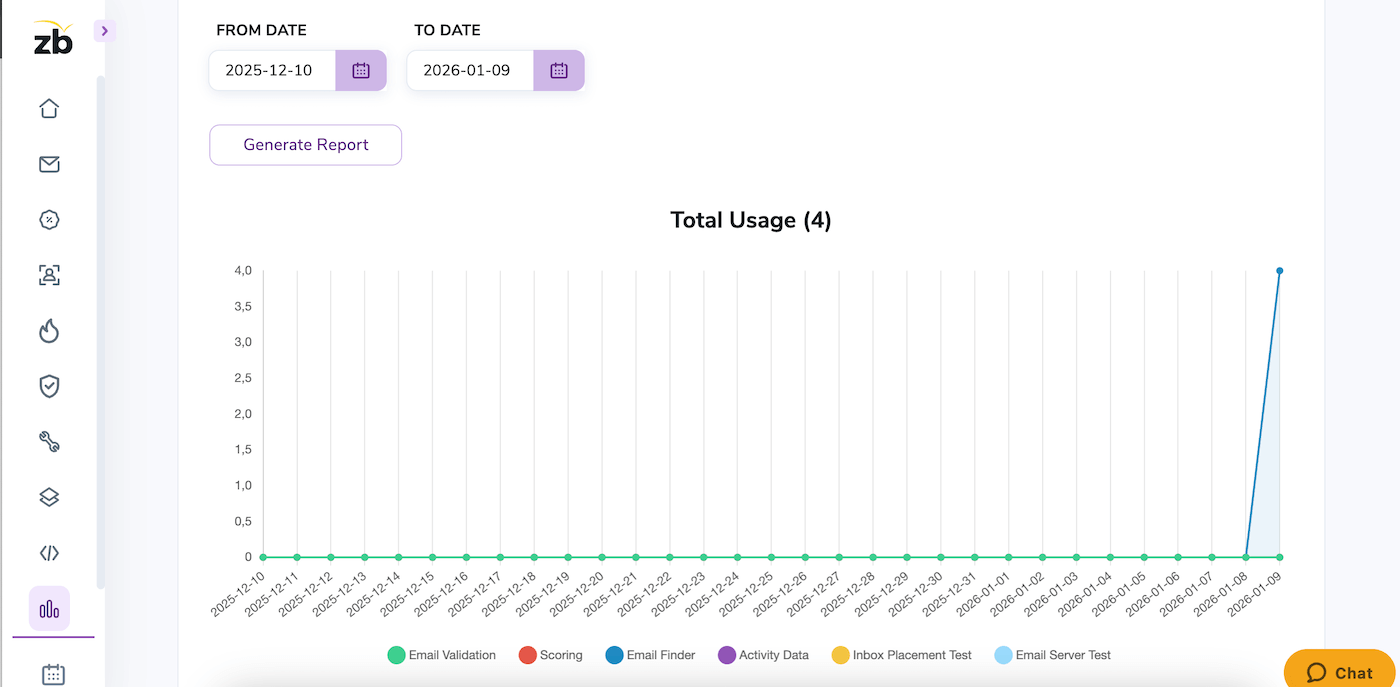
Task: Click the 2,0 y-axis value label
Action: coord(242,414)
